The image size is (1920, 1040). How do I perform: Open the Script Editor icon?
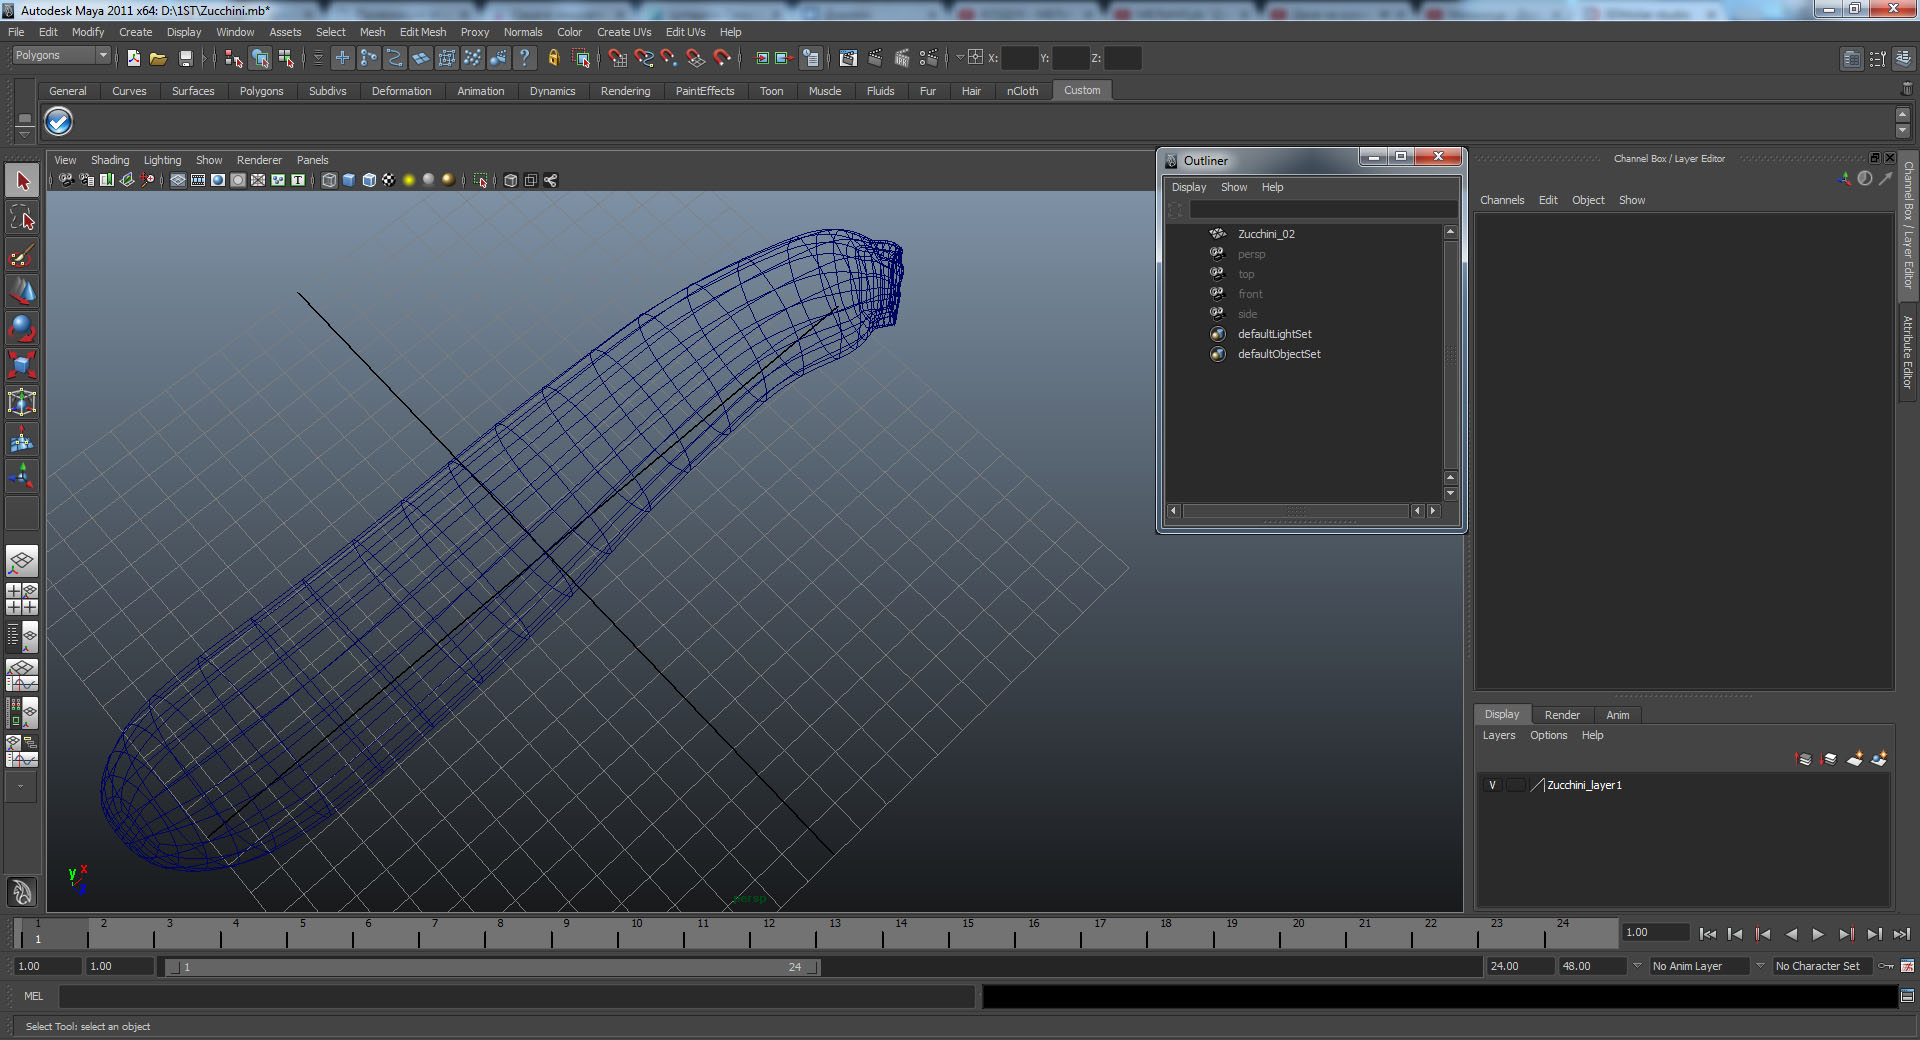pos(1907,996)
